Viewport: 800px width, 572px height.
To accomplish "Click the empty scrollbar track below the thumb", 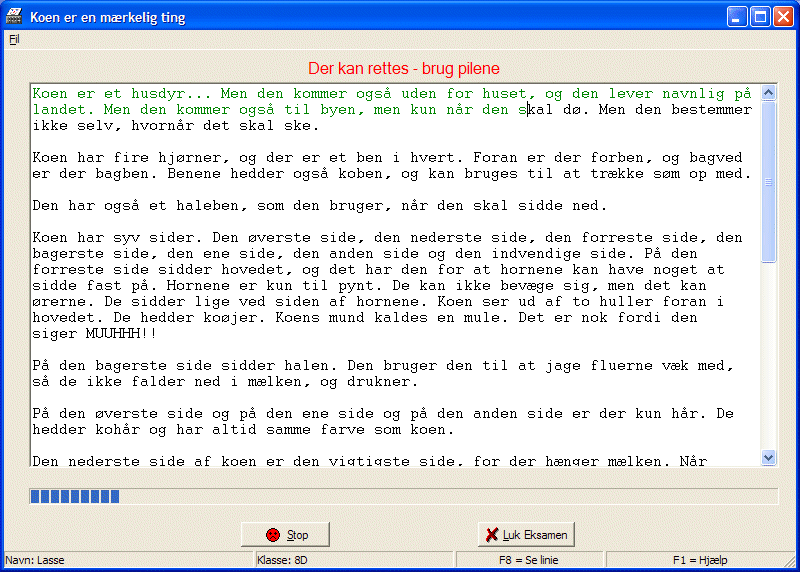I will (x=769, y=360).
